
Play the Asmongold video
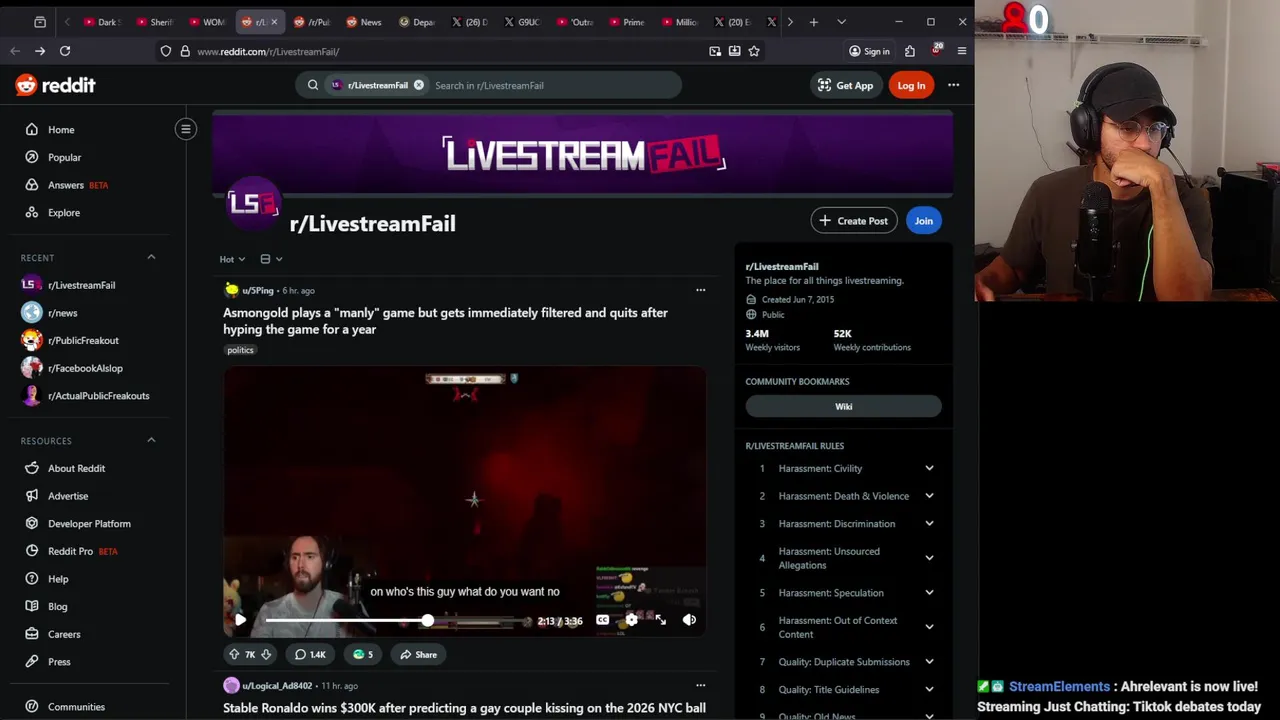tap(240, 620)
